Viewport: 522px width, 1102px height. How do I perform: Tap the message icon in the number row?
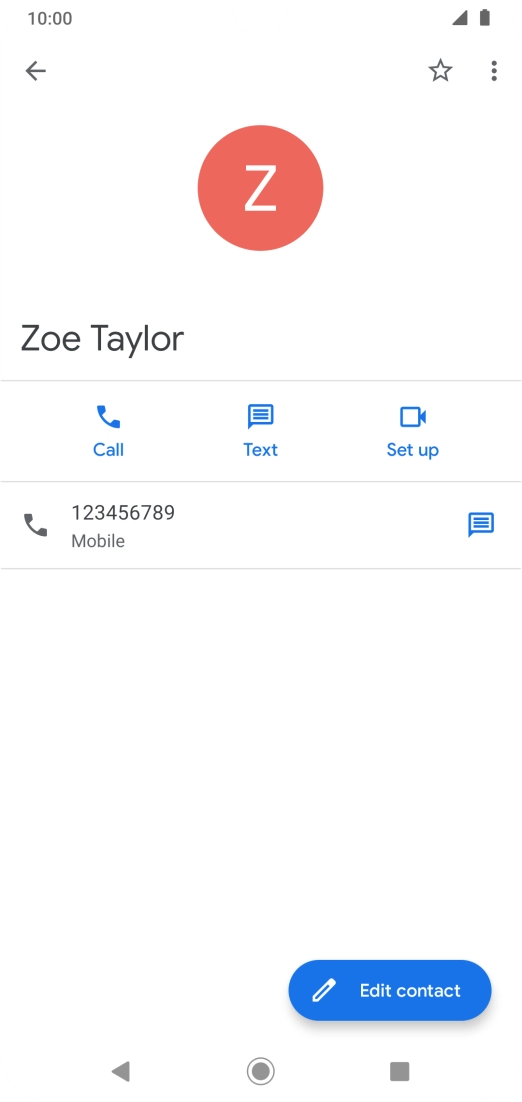click(x=481, y=525)
